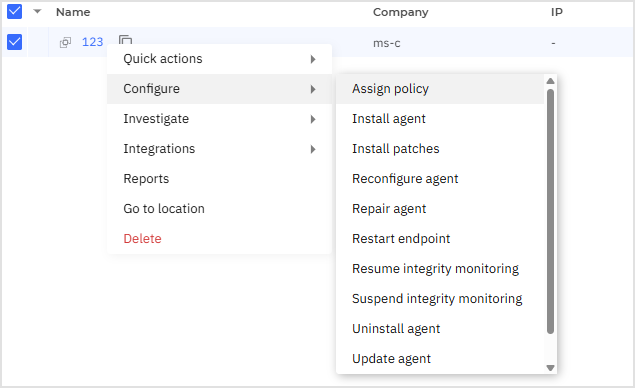635x388 pixels.
Task: Expand Quick actions via its arrow
Action: (313, 59)
